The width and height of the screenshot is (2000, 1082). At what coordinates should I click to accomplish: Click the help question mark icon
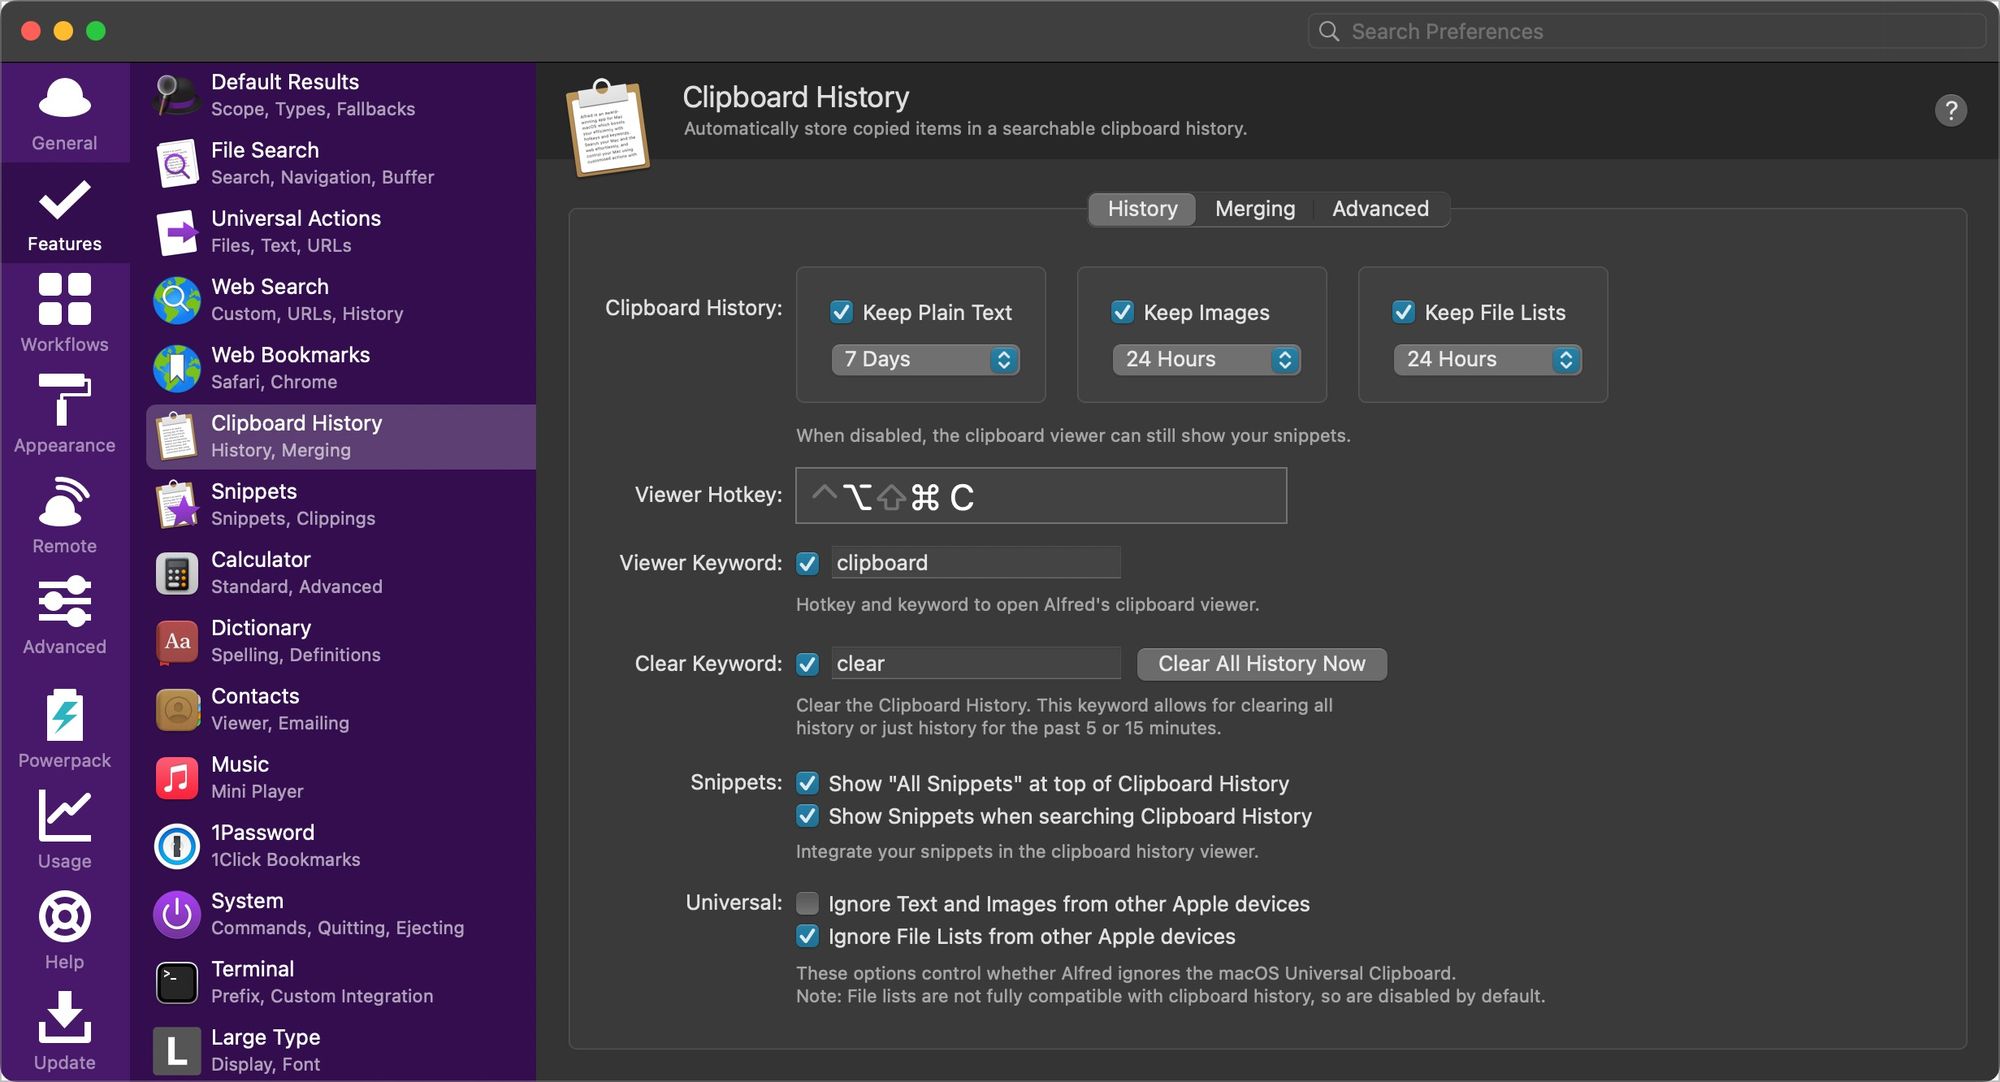[x=1950, y=110]
